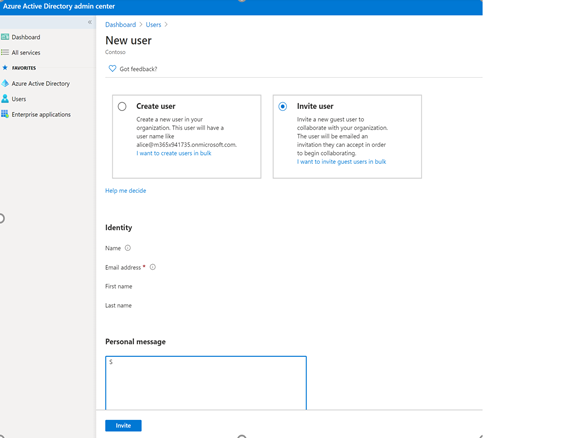Click the Users person icon

coord(5,99)
